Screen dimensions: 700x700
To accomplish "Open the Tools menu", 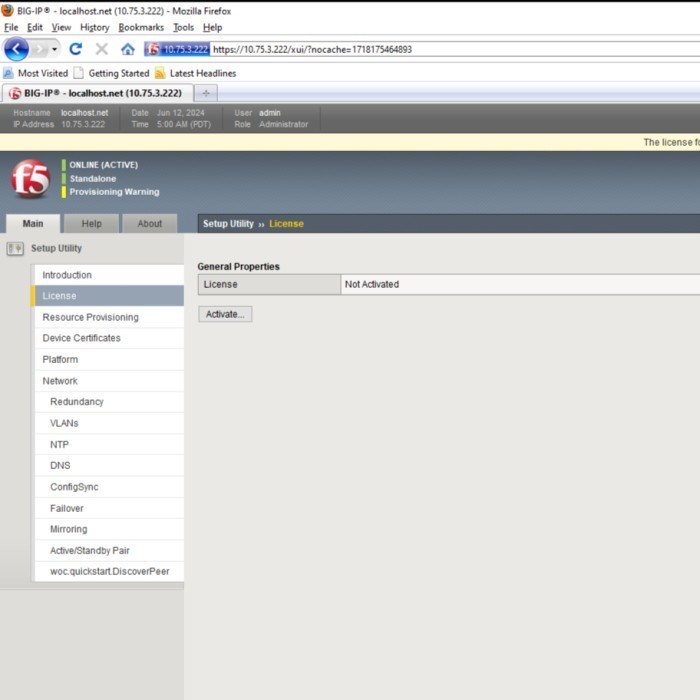I will (183, 27).
